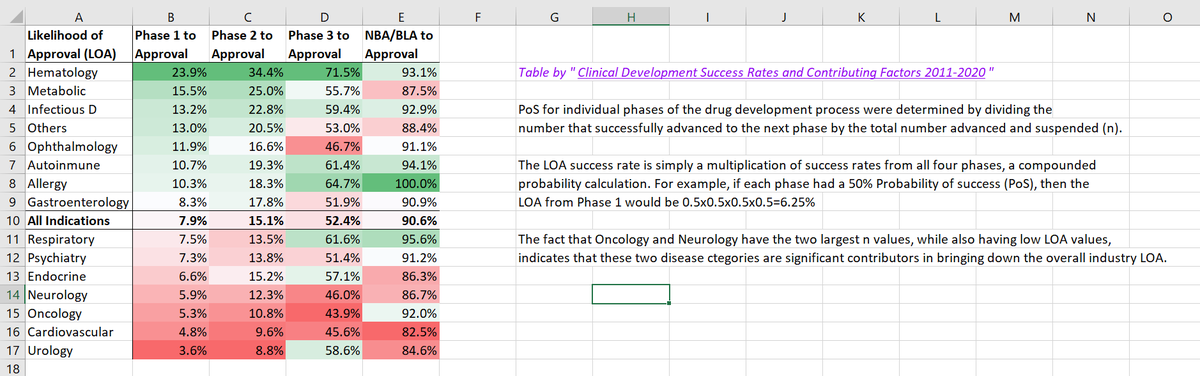Viewport: 1200px width, 376px height.
Task: Select All Indications Phase 3 value 52.4%
Action: pos(325,221)
